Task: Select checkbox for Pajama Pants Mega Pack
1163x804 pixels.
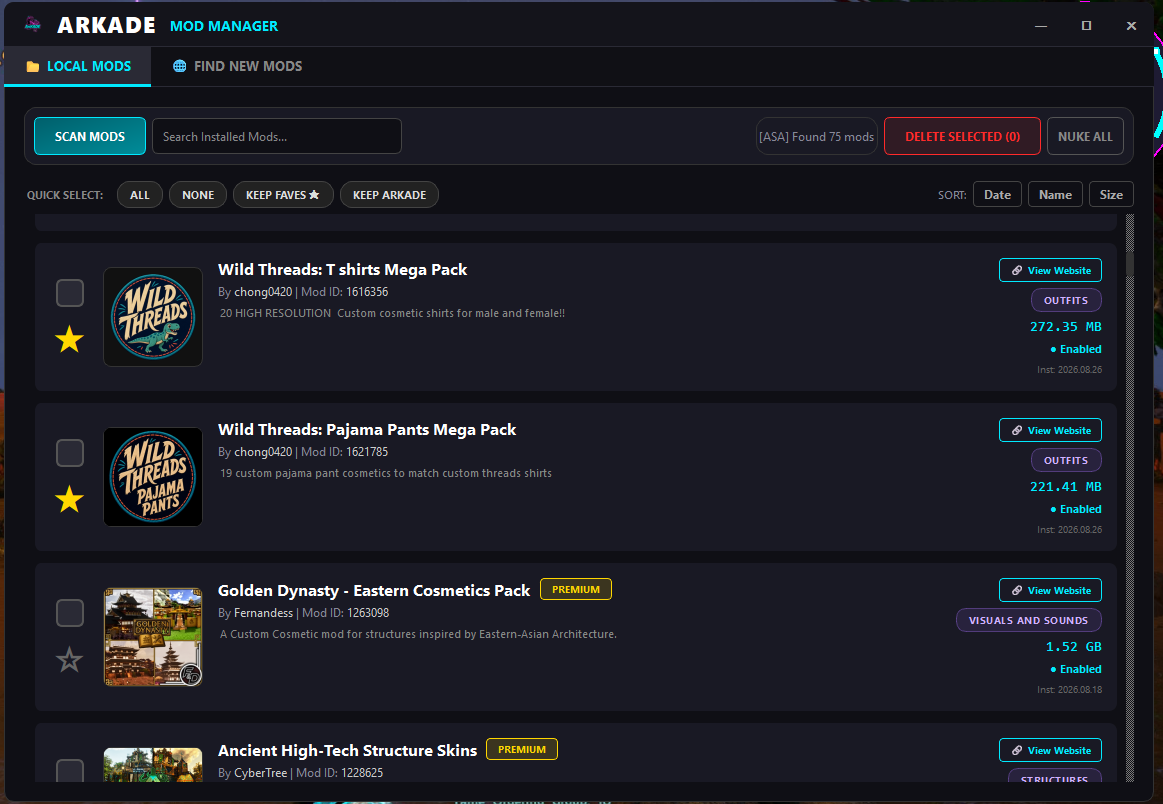Action: coord(70,453)
